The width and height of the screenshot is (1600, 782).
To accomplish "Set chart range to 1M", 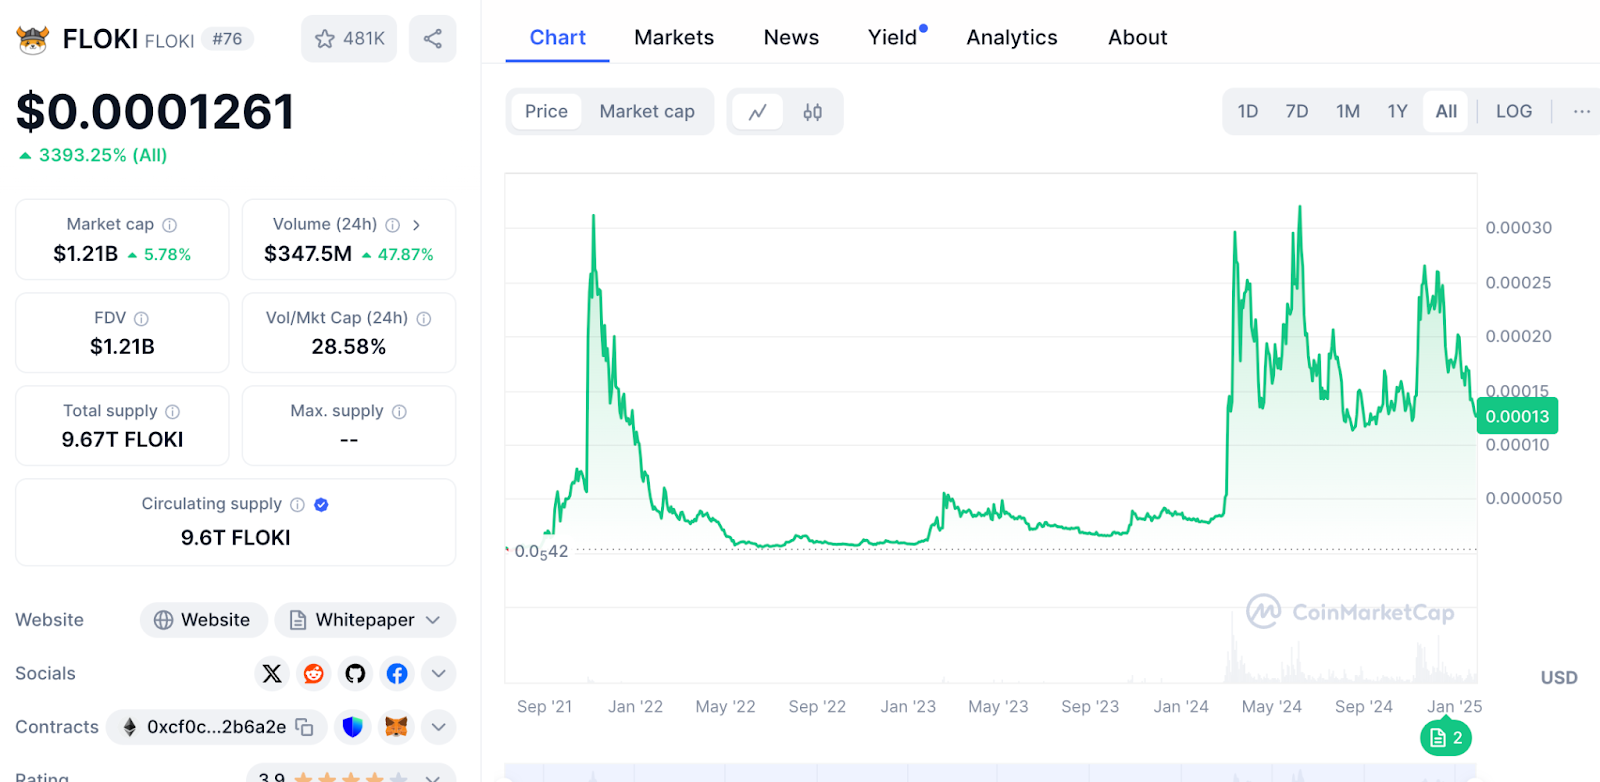I will coord(1348,111).
